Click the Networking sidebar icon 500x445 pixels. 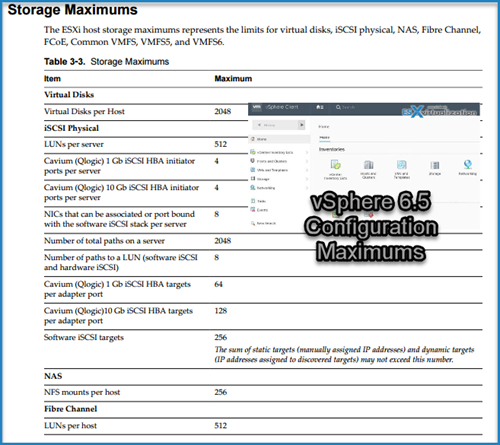(x=253, y=188)
